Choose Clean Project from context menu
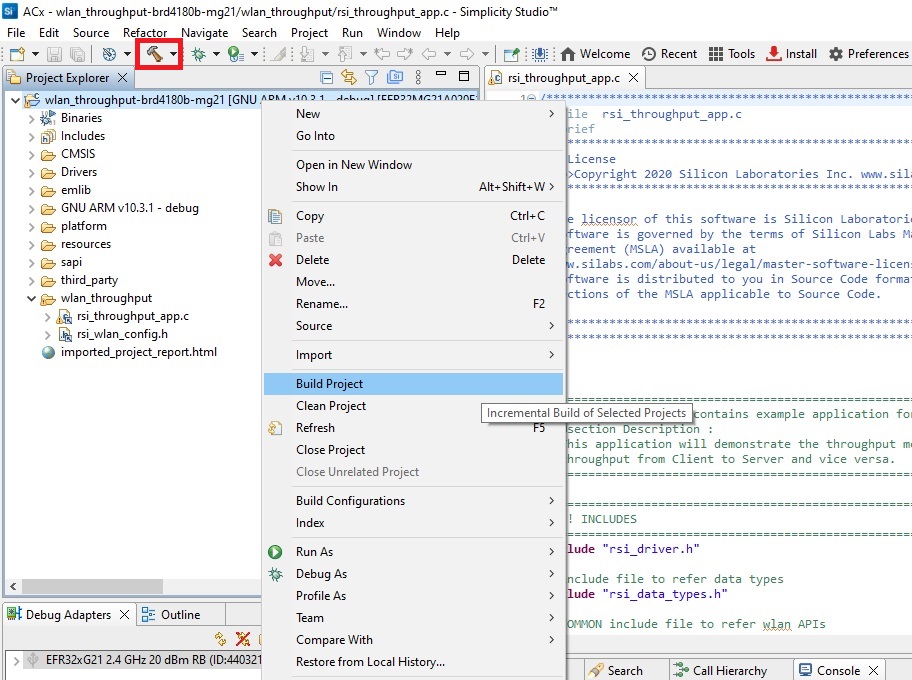The image size is (912, 680). [x=331, y=406]
